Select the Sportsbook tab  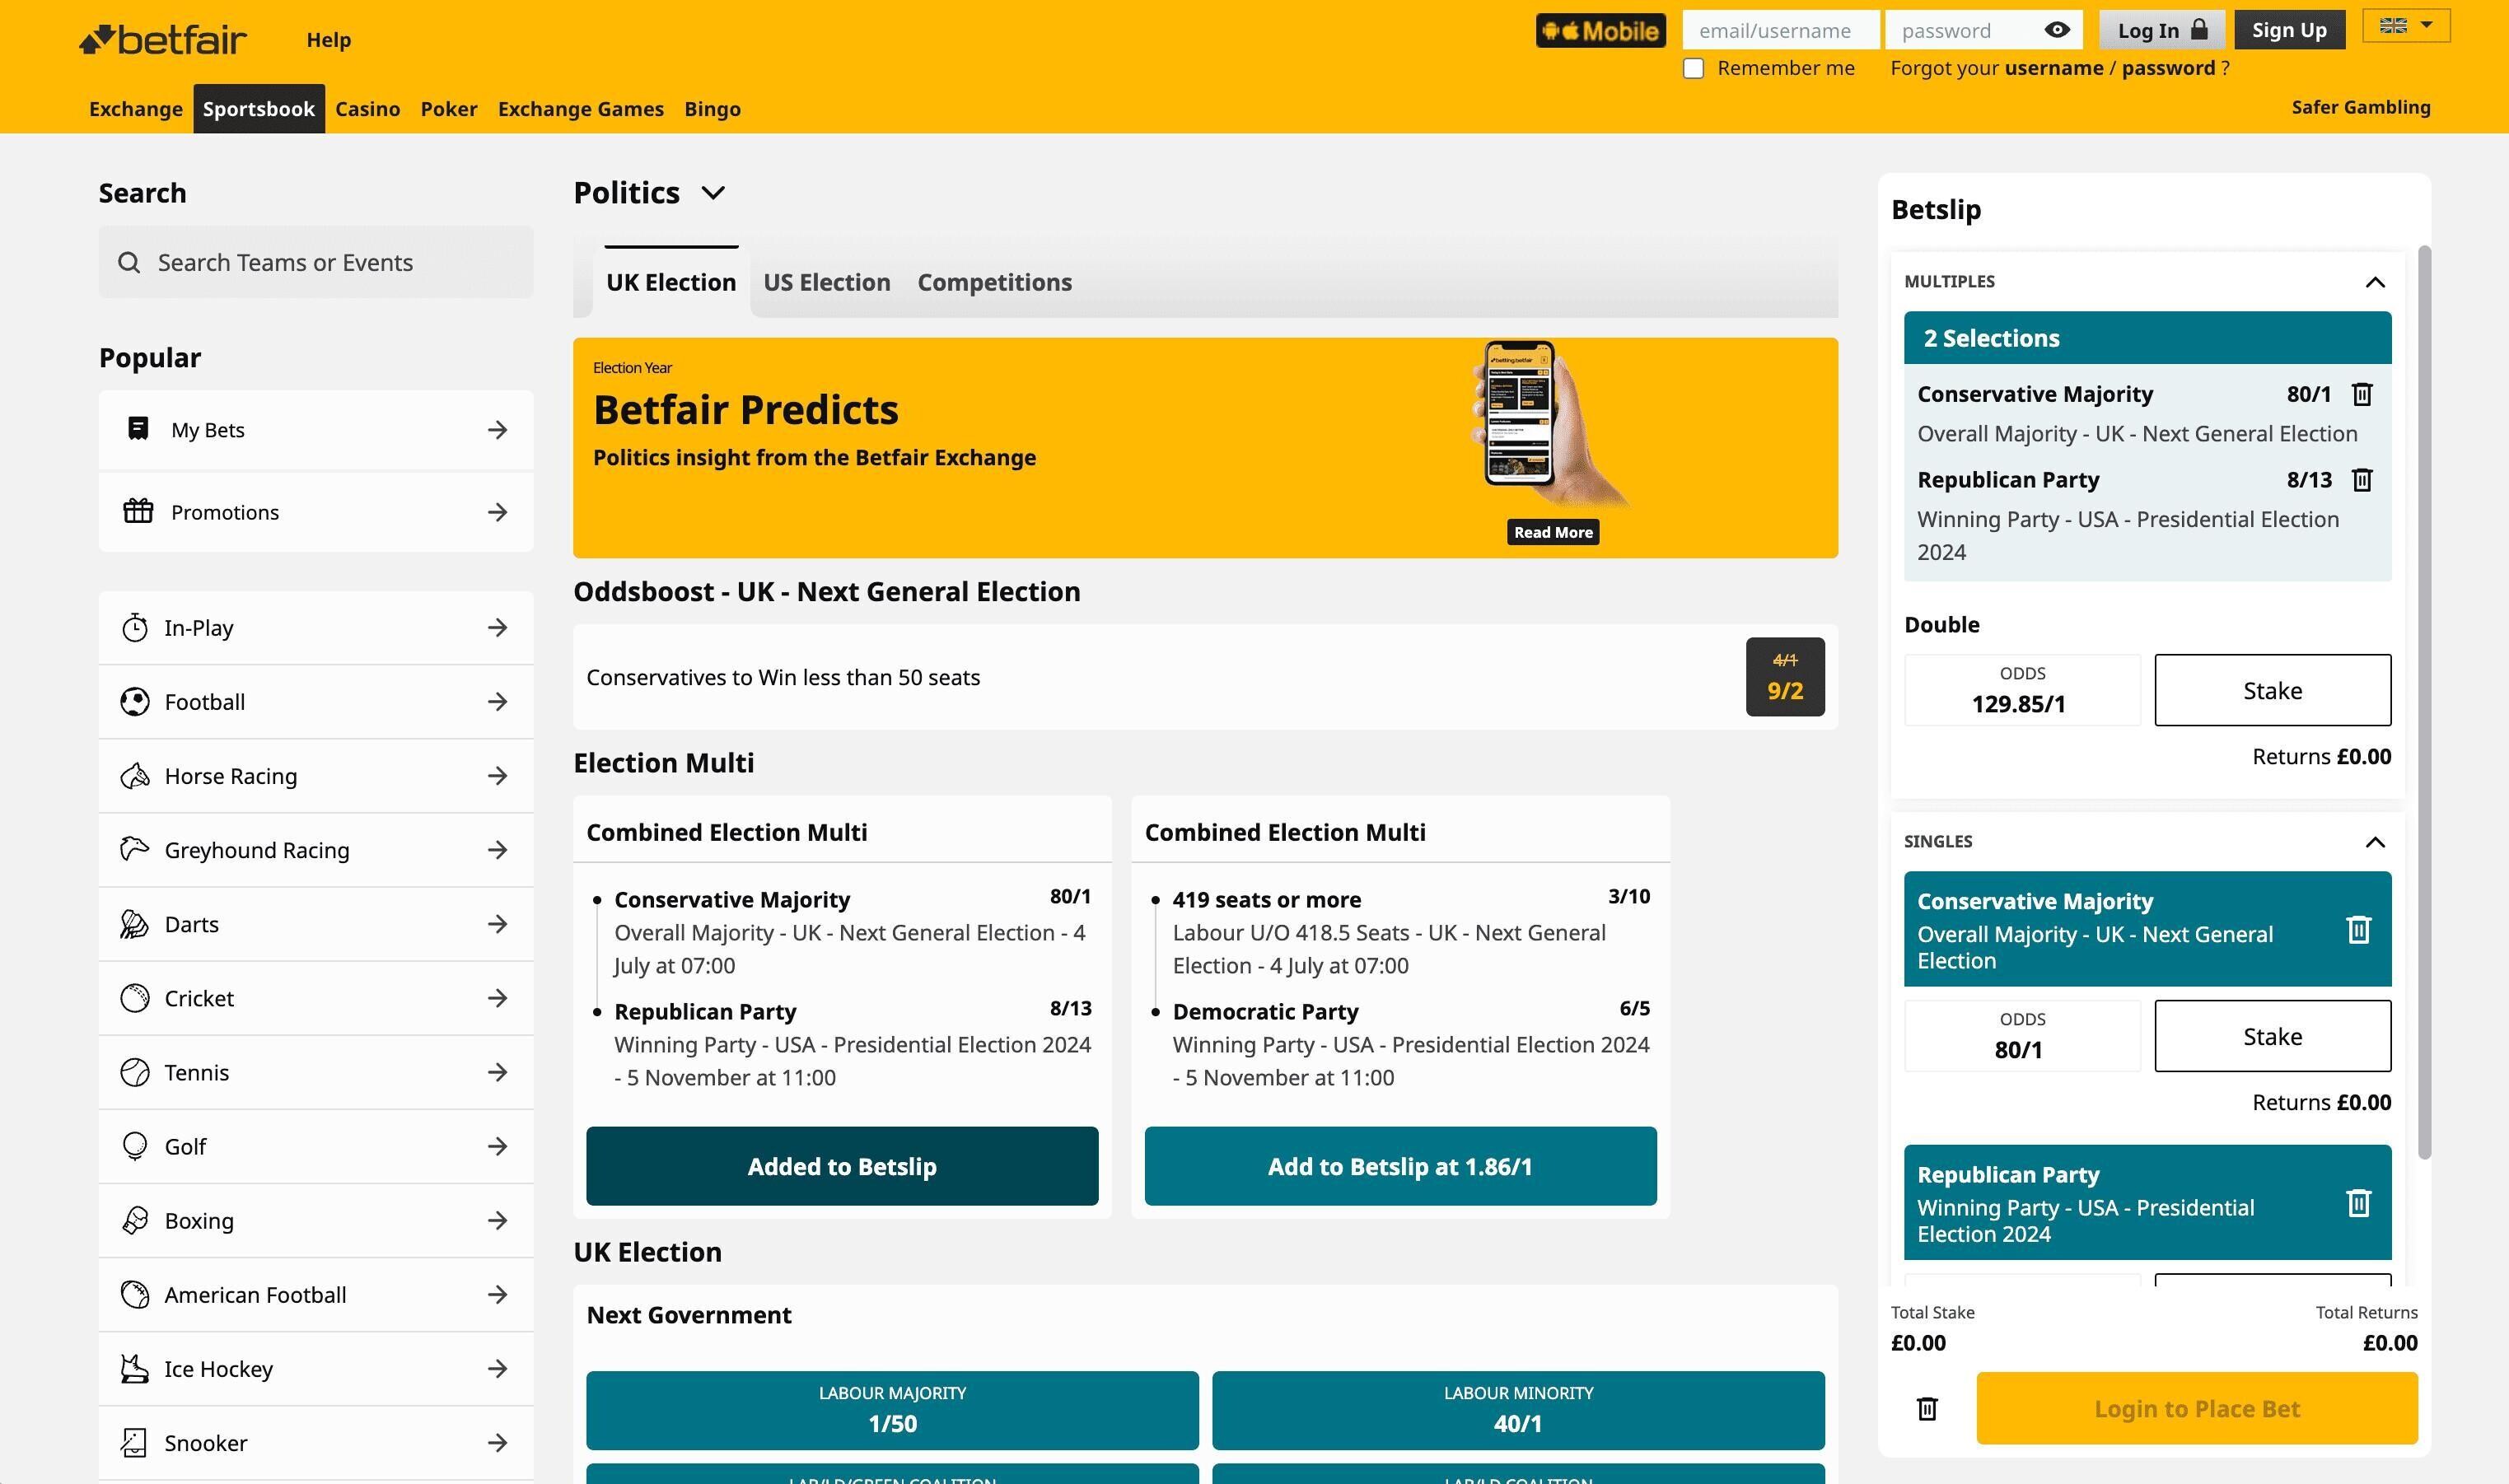pyautogui.click(x=259, y=109)
